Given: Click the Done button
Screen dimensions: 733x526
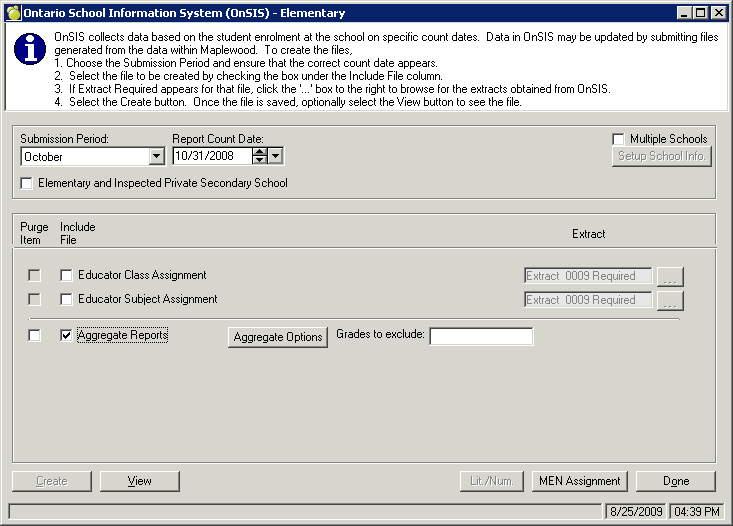Looking at the screenshot, I should point(676,481).
